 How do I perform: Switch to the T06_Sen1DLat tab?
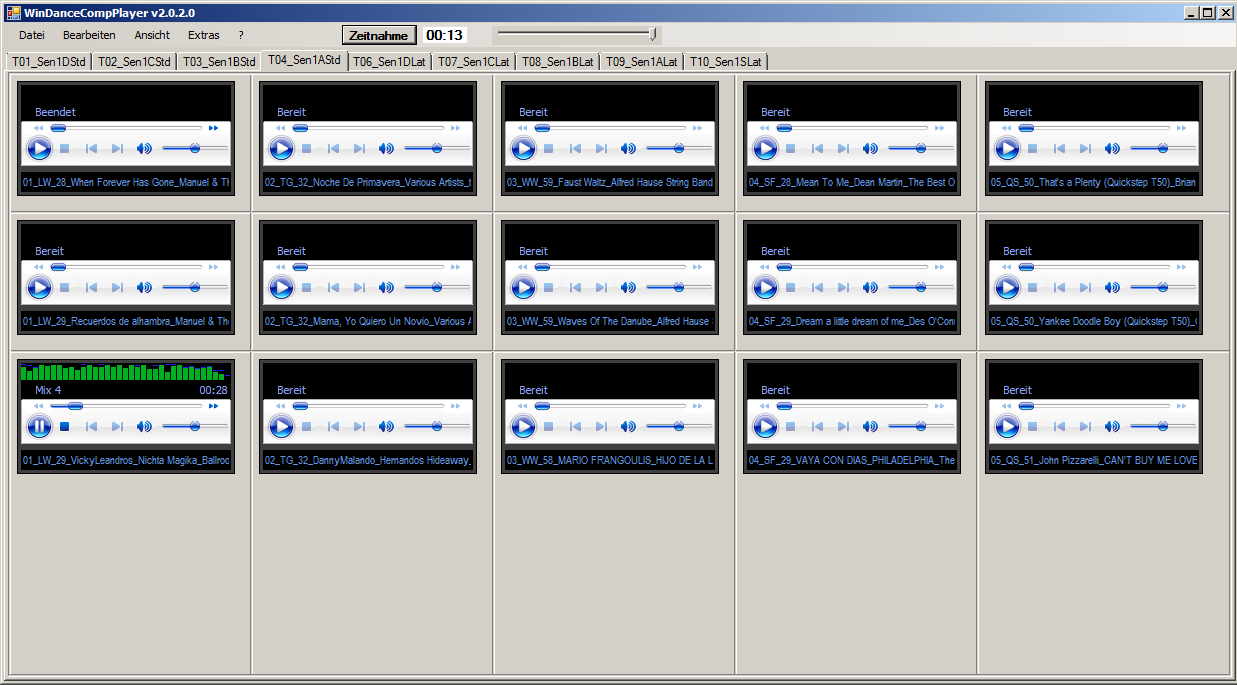pos(389,62)
